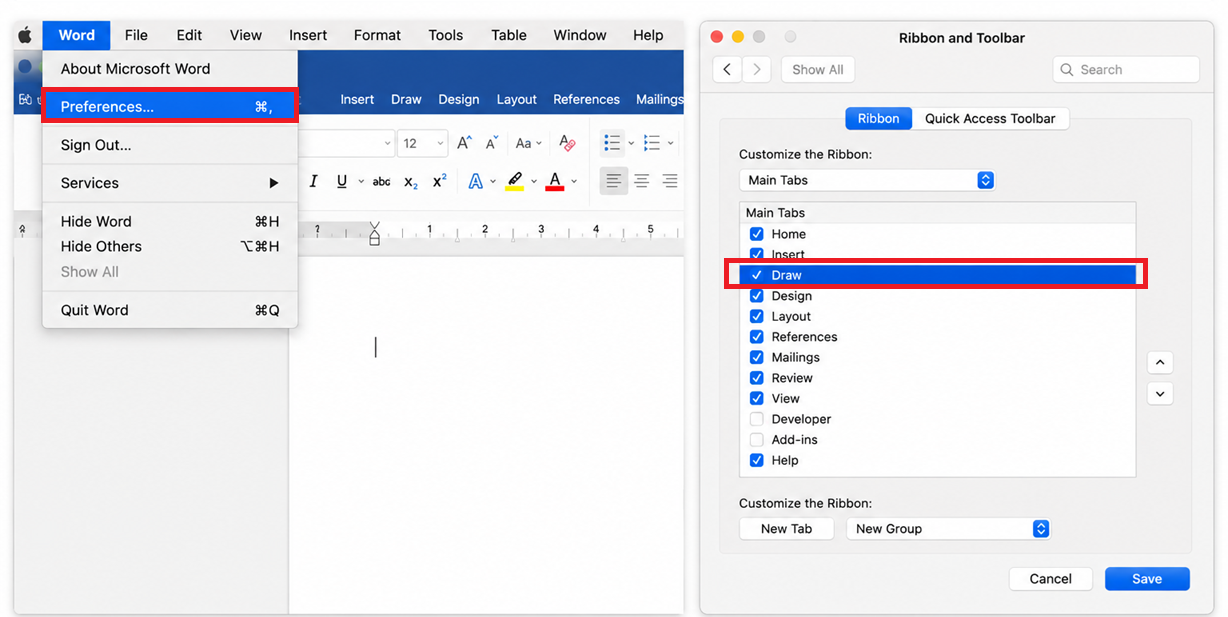Uncheck the Help tab checkbox
The width and height of the screenshot is (1228, 617).
(x=757, y=460)
